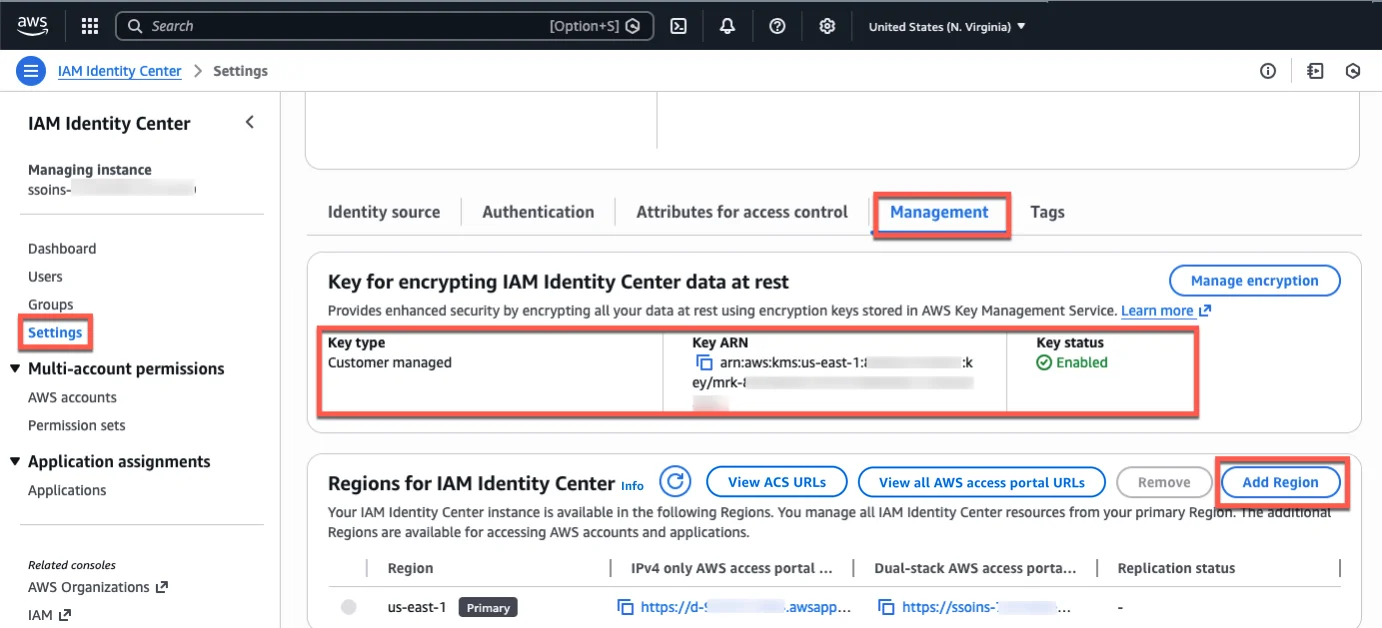Collapse the IAM Identity Center sidebar
The width and height of the screenshot is (1382, 628).
pos(249,121)
